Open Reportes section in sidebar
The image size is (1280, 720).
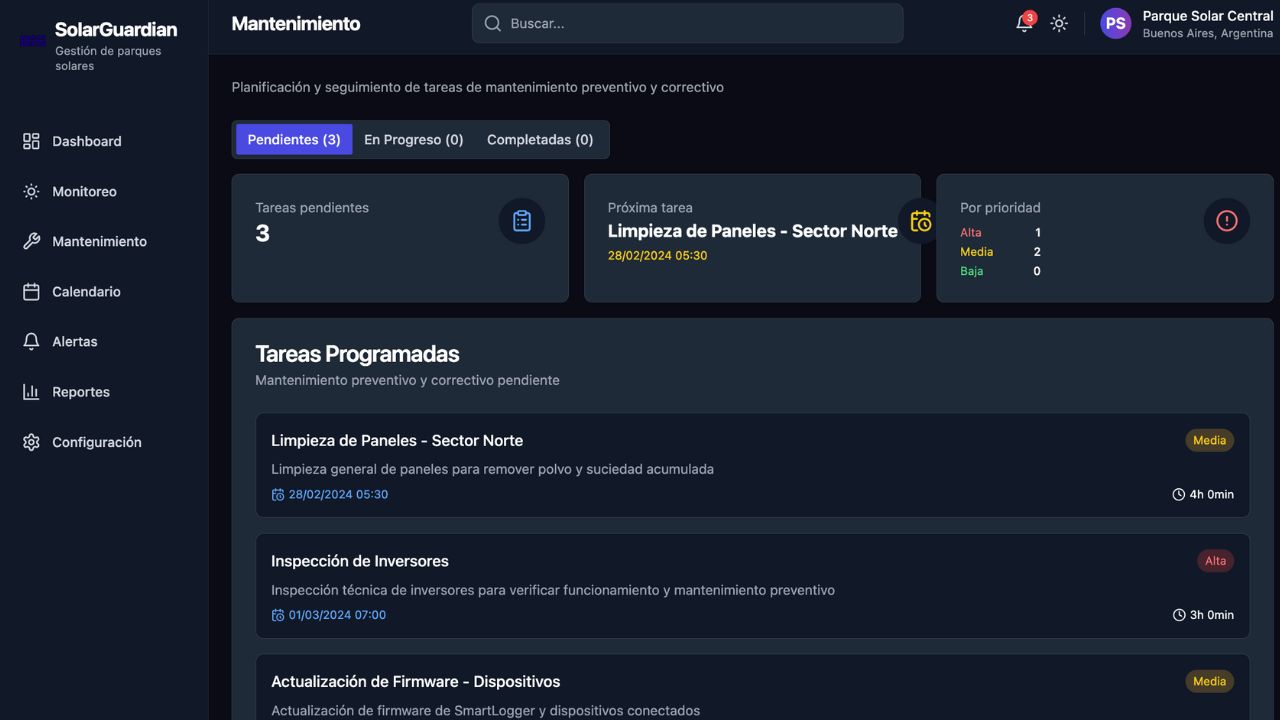click(104, 392)
